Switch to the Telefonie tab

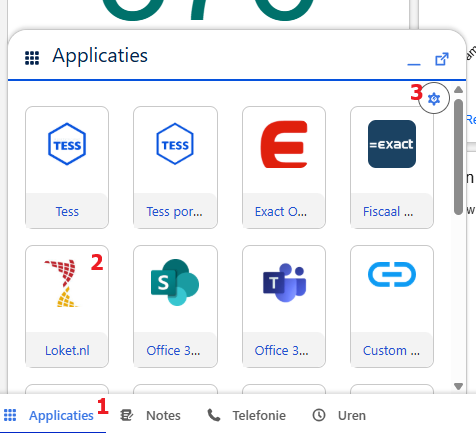pyautogui.click(x=246, y=415)
